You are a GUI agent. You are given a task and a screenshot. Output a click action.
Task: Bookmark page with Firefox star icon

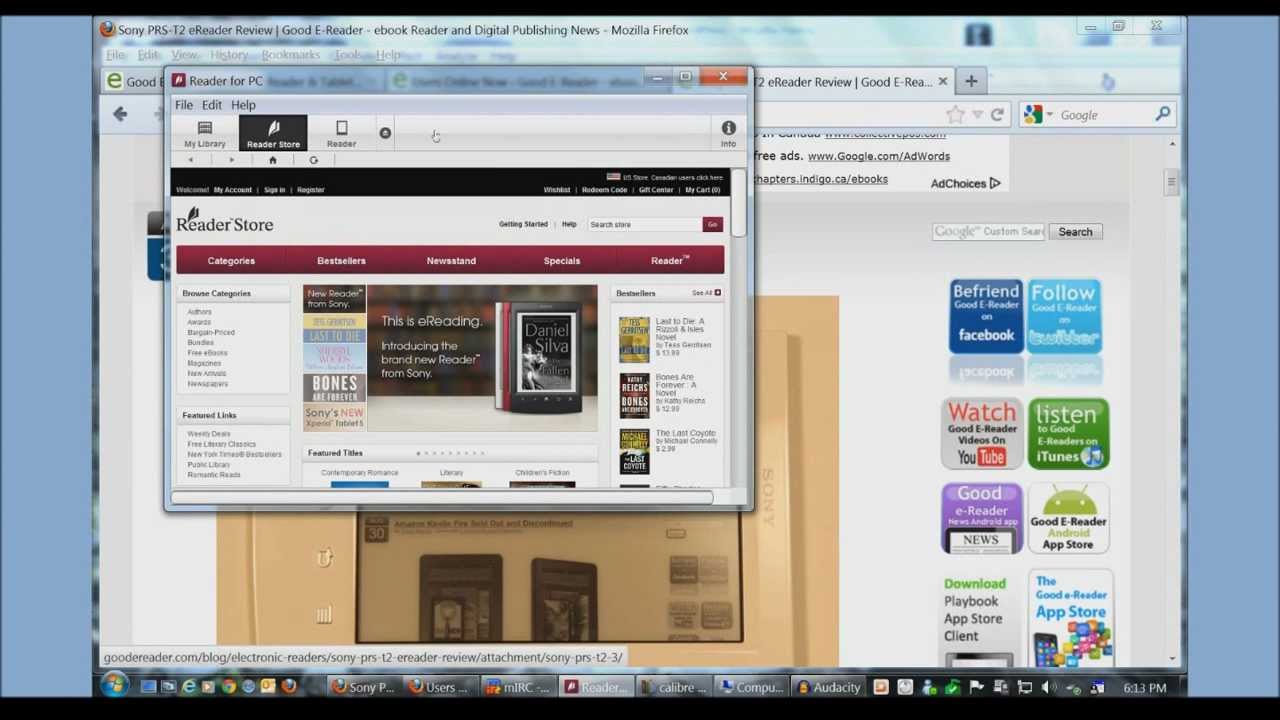point(956,115)
